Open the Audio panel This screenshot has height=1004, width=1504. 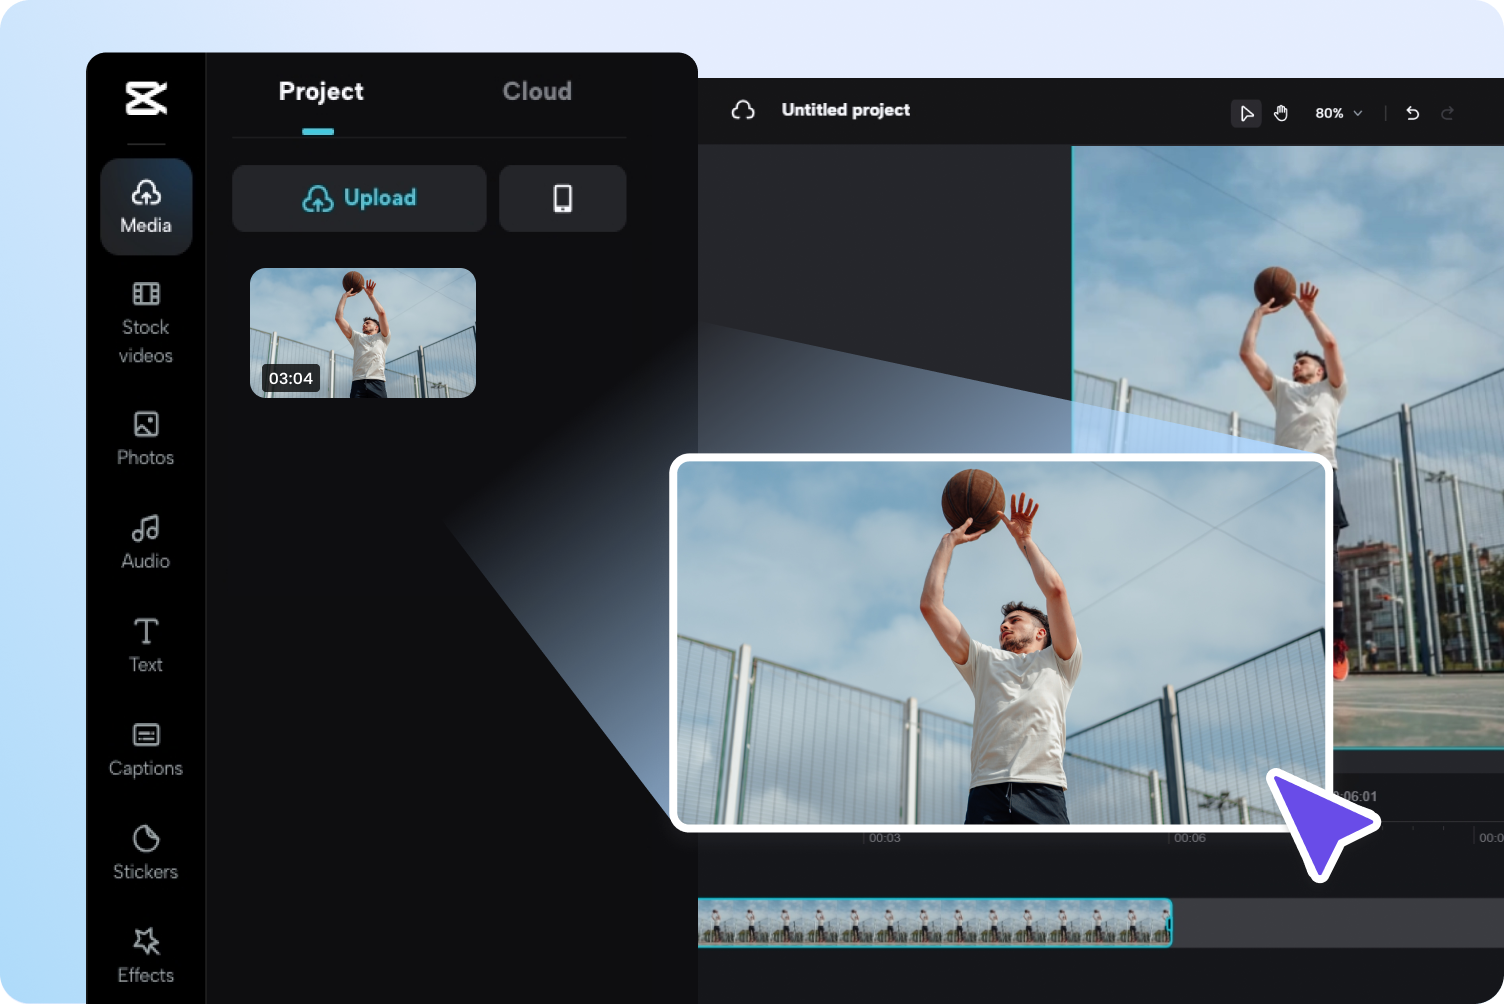(146, 542)
